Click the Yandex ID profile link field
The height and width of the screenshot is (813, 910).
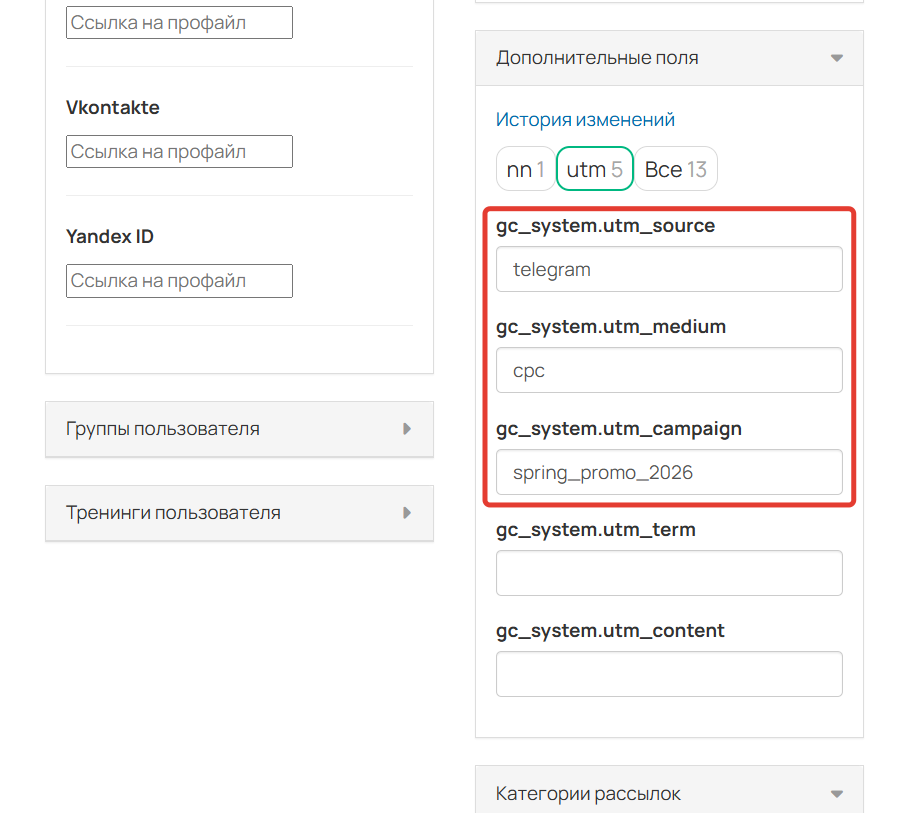coord(179,281)
